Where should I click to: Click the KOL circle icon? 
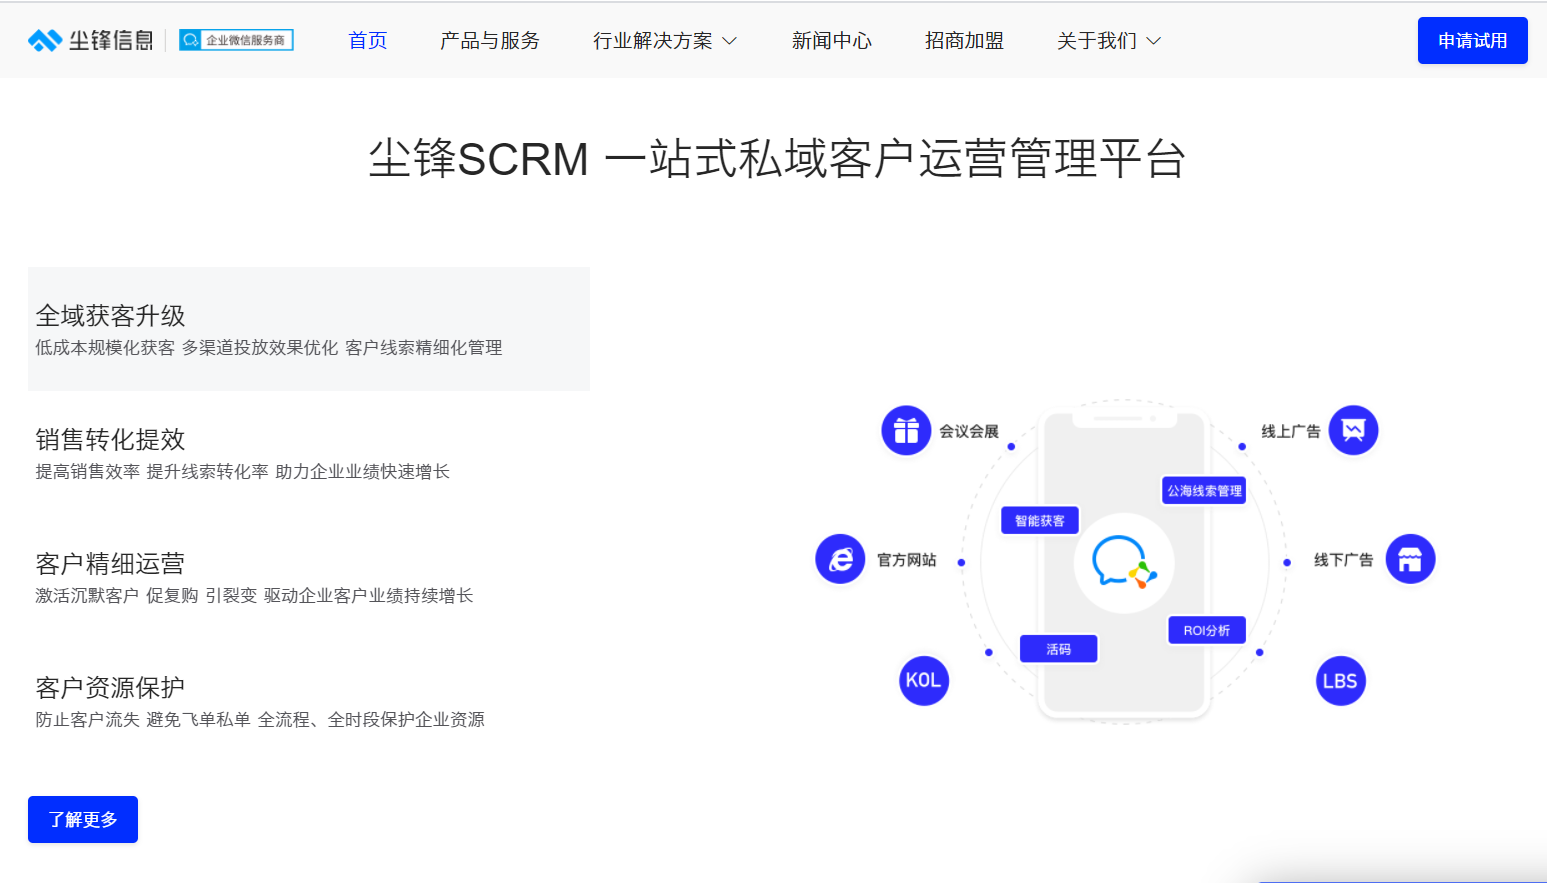(923, 681)
